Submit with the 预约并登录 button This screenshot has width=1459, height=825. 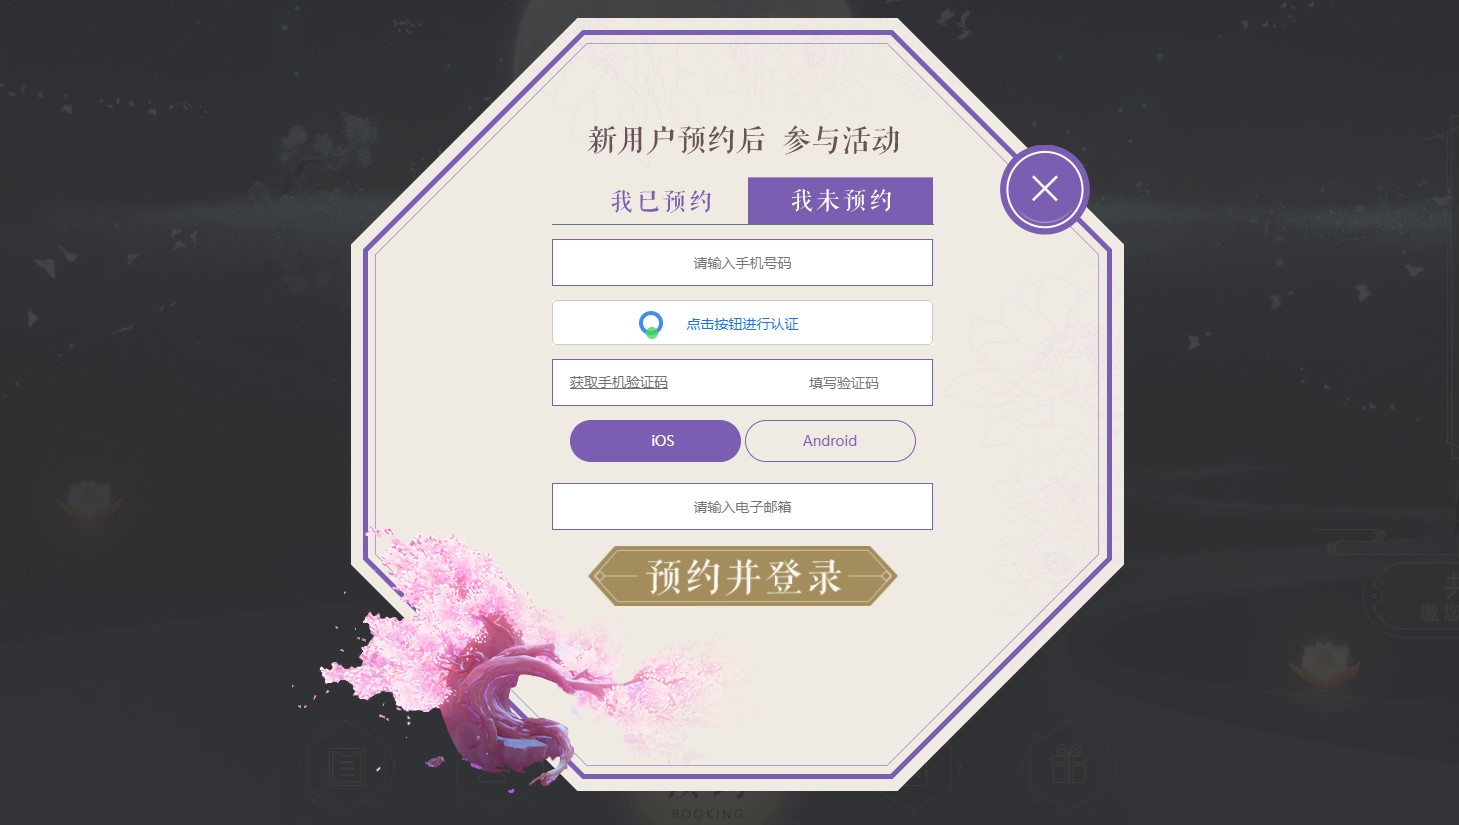point(743,576)
